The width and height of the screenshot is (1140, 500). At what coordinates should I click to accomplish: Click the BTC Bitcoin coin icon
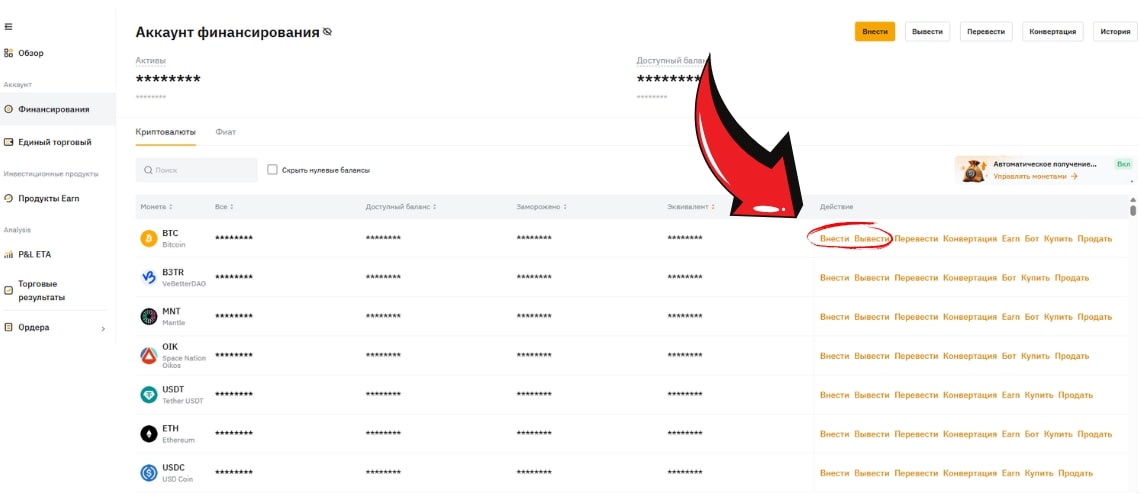149,238
